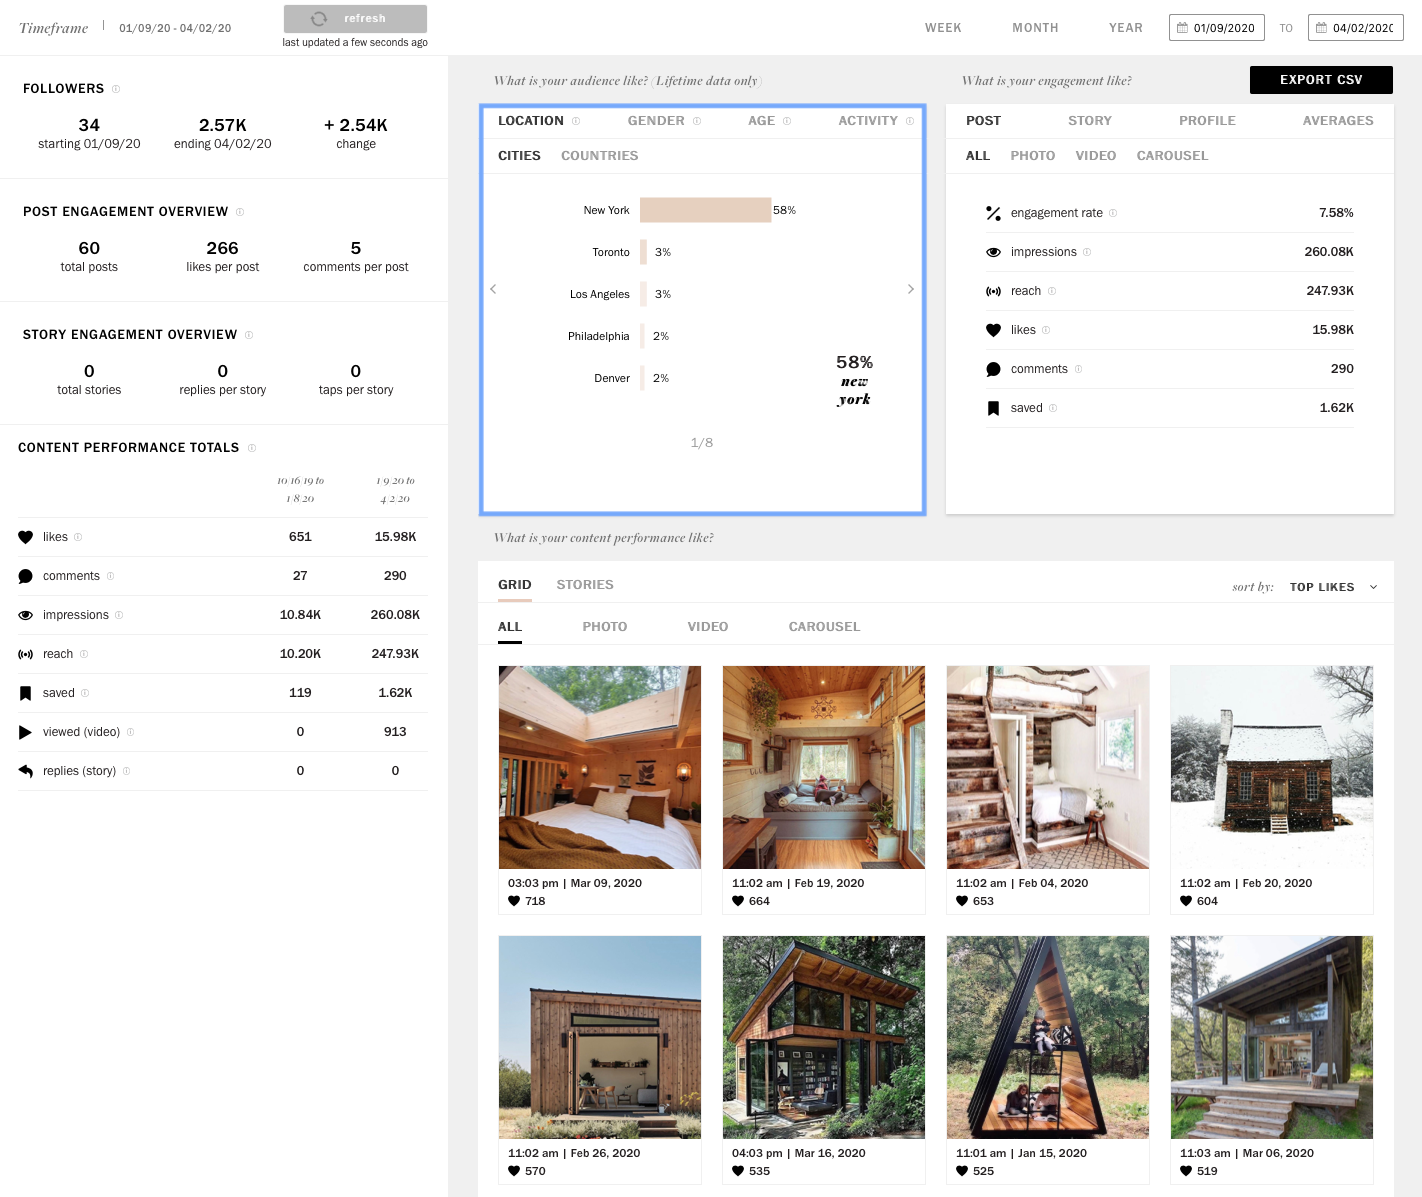
Task: Select the YEAR timeframe
Action: coord(1126,28)
